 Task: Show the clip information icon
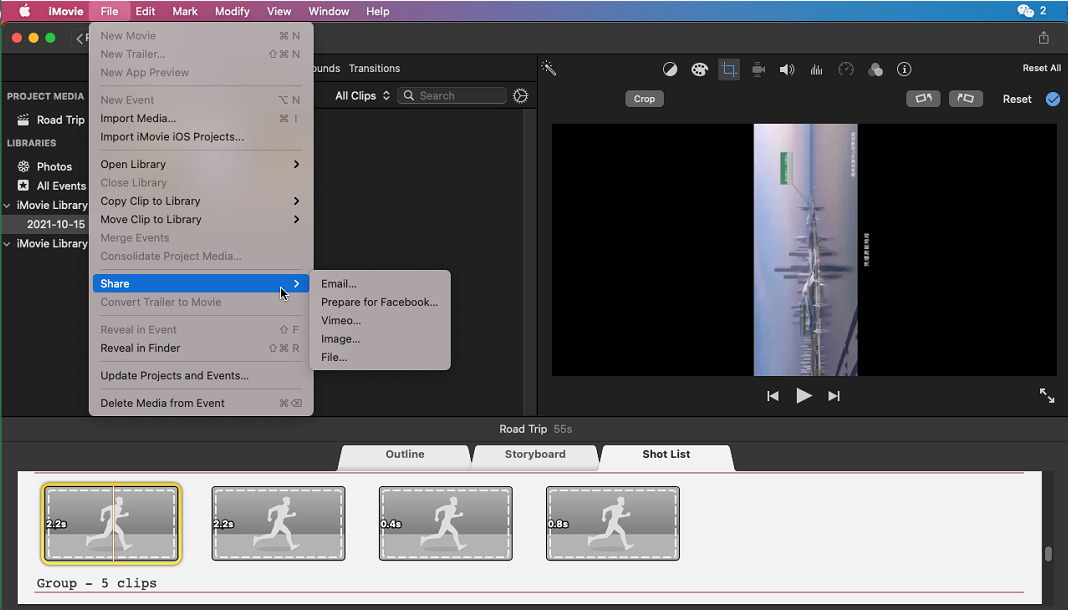(904, 69)
